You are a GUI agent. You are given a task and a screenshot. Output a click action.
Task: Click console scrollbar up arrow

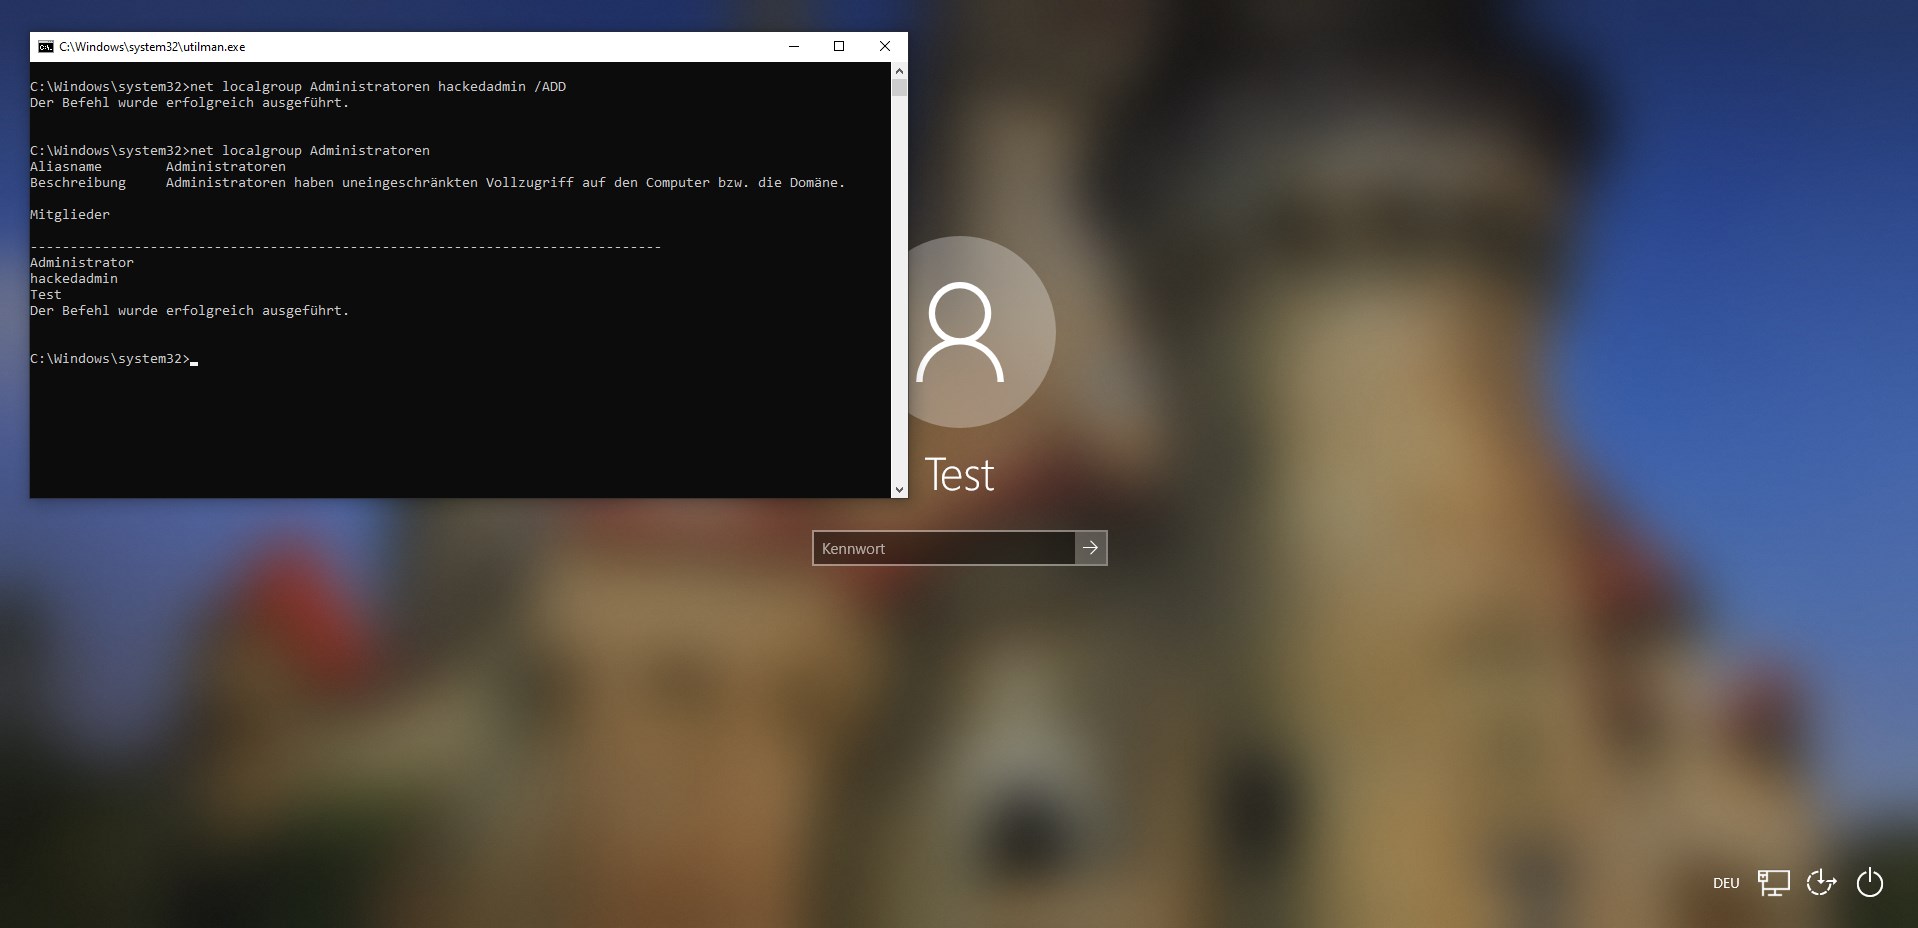[x=899, y=71]
